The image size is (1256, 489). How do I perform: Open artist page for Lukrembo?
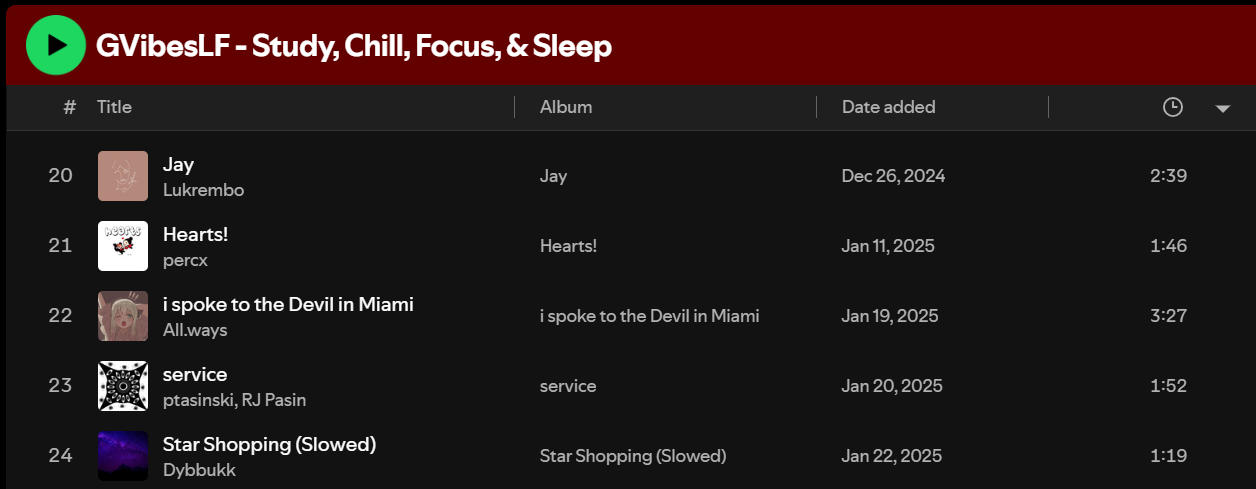pos(203,190)
